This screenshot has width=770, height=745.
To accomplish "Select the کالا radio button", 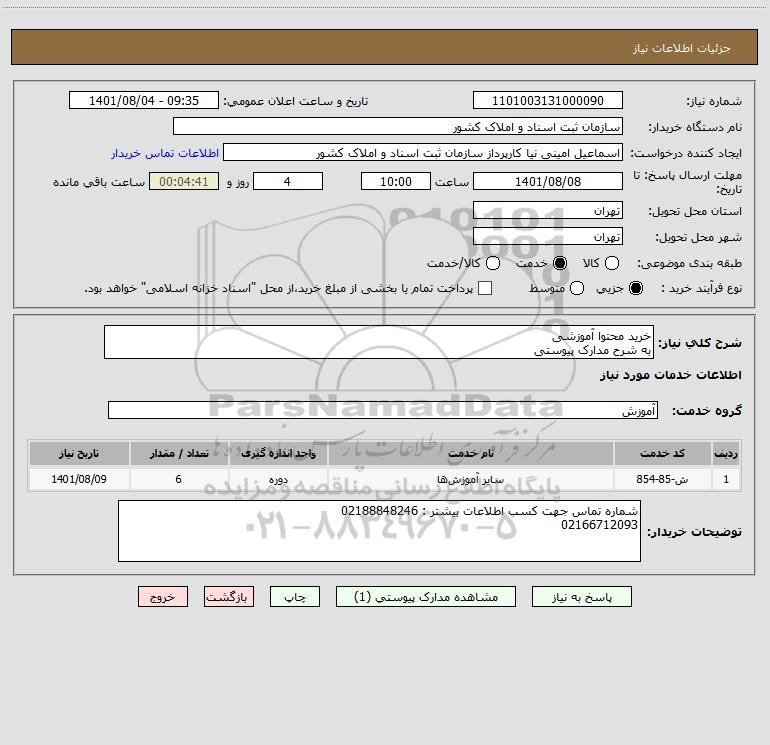I will tap(611, 263).
